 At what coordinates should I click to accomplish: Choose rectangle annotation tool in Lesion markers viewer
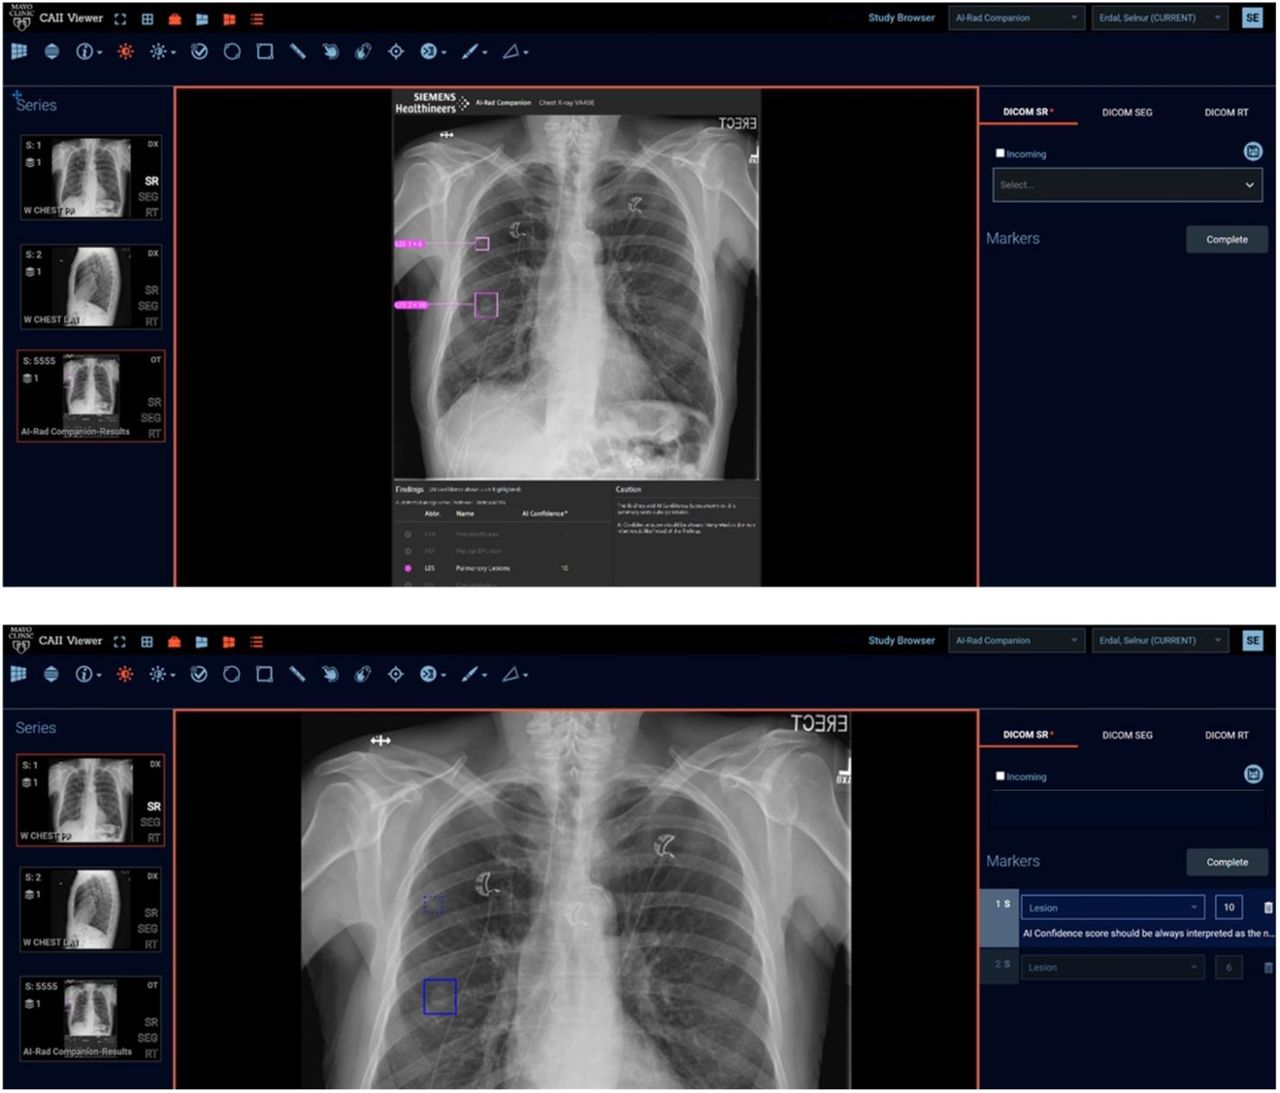point(264,674)
